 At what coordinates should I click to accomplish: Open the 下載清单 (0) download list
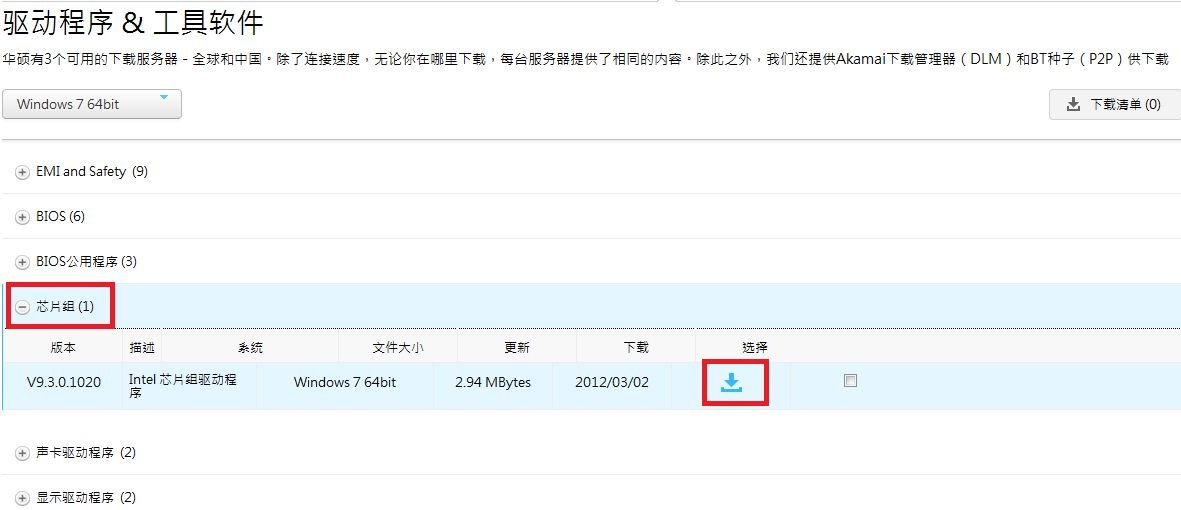coord(1114,105)
